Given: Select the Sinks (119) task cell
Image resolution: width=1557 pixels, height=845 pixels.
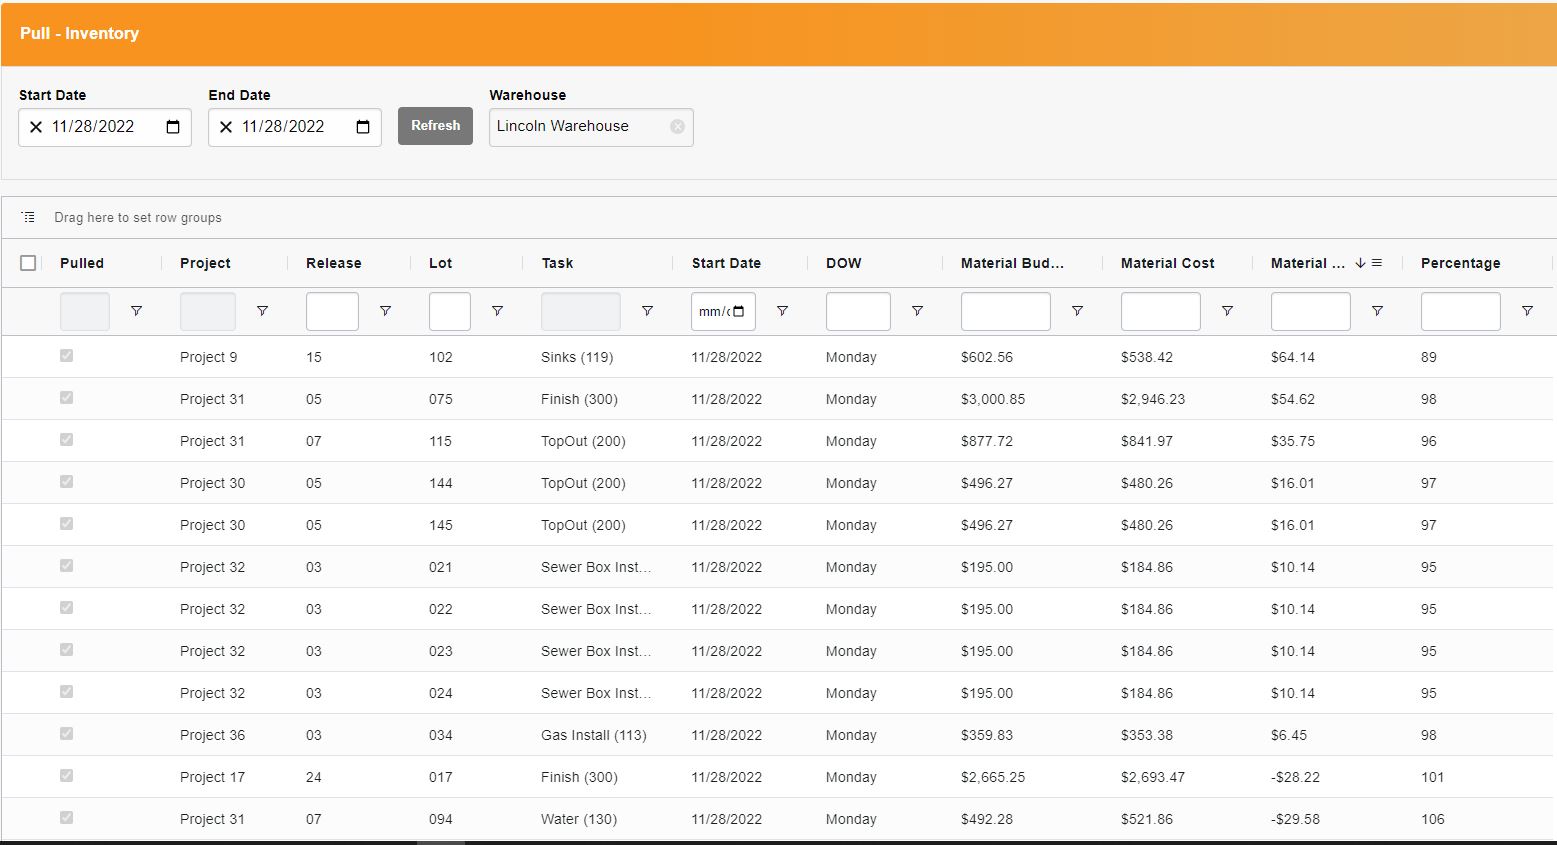Looking at the screenshot, I should pos(577,357).
